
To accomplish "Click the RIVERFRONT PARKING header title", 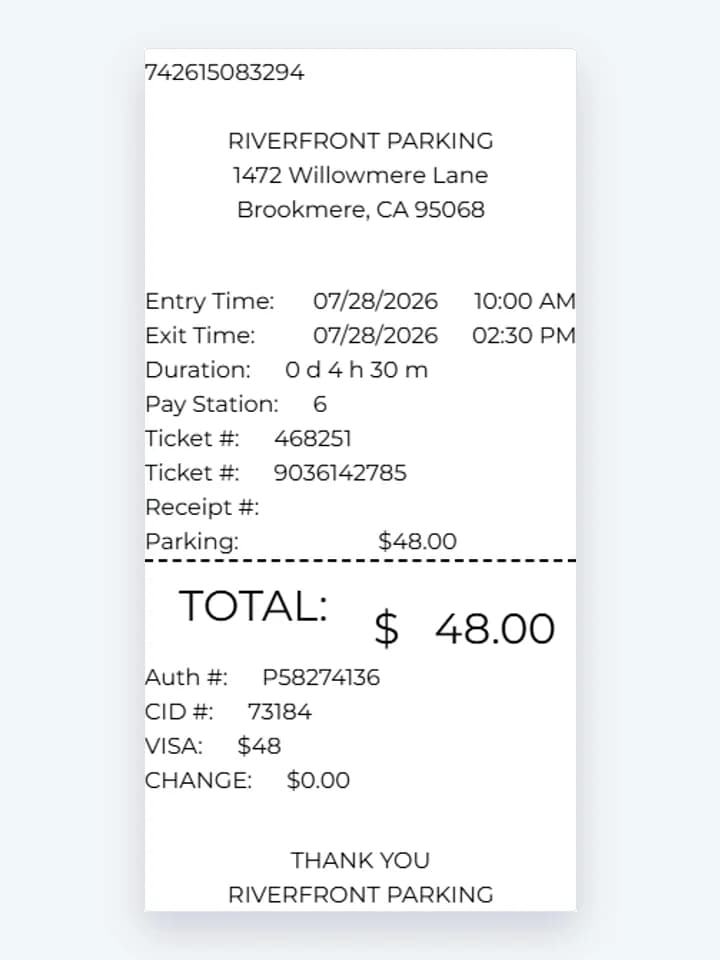I will (361, 141).
